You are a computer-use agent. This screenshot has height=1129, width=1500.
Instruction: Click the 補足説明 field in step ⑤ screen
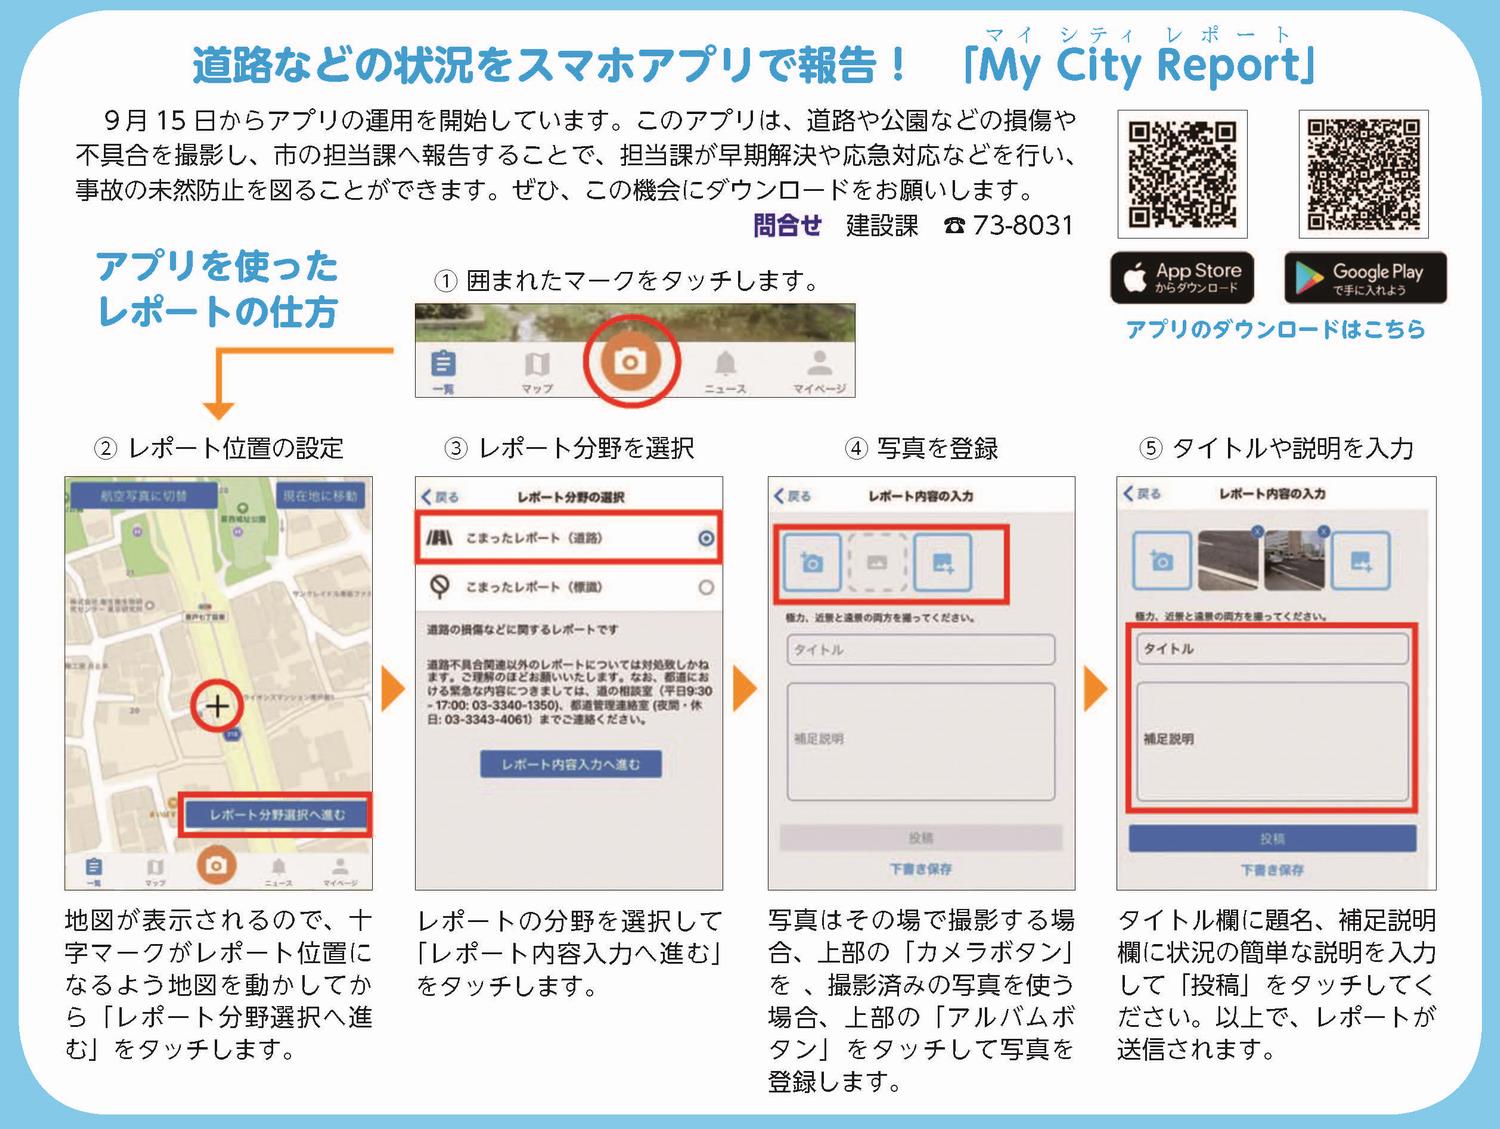point(1272,742)
